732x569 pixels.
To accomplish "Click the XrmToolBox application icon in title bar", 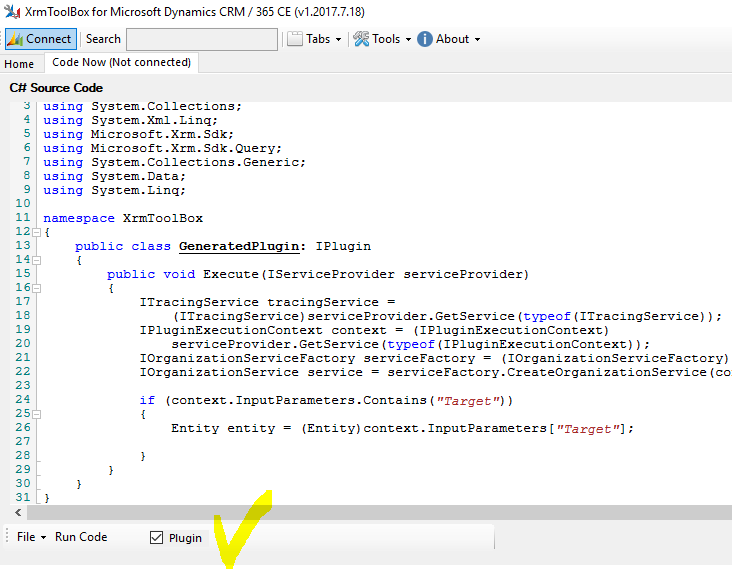I will (12, 11).
